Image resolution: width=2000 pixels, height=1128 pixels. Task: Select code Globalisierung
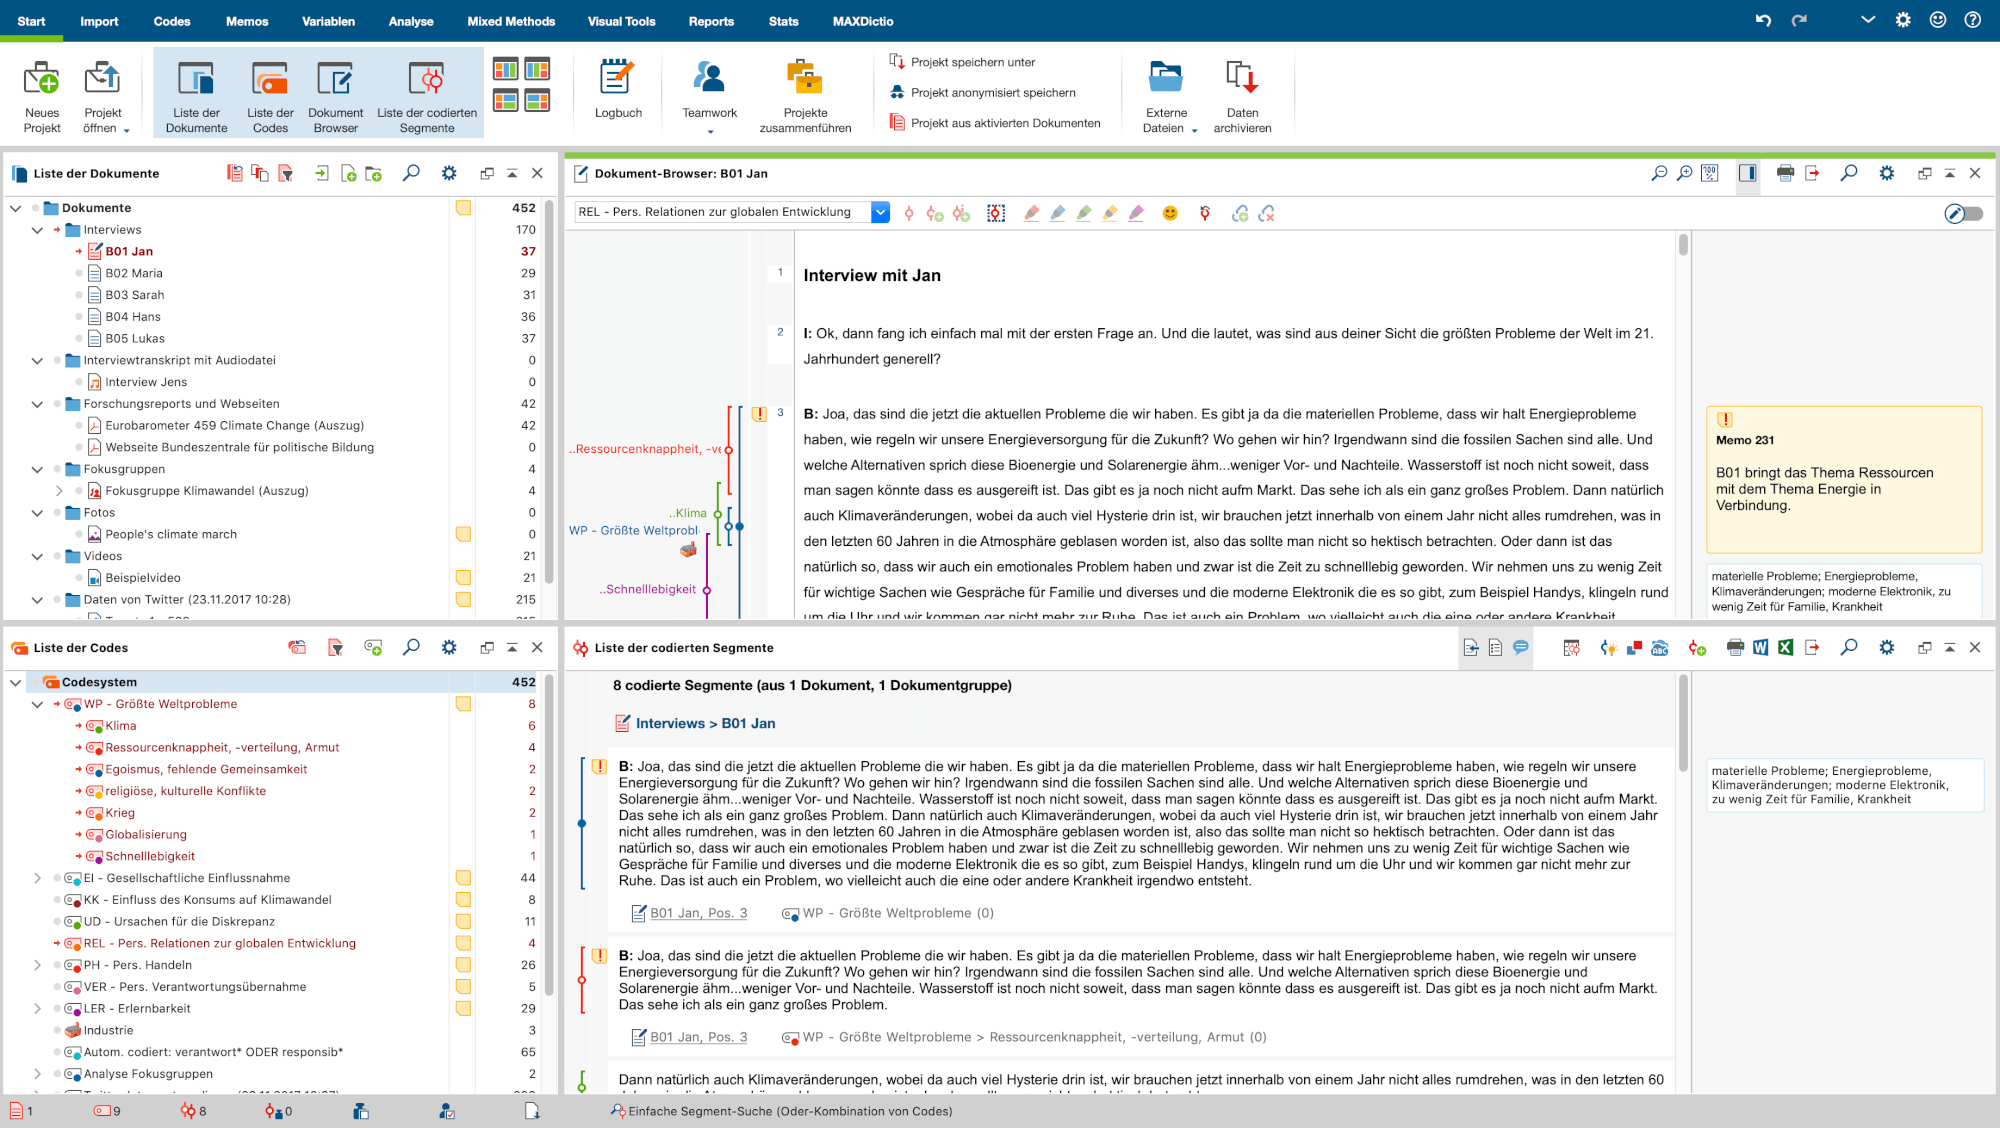[146, 835]
